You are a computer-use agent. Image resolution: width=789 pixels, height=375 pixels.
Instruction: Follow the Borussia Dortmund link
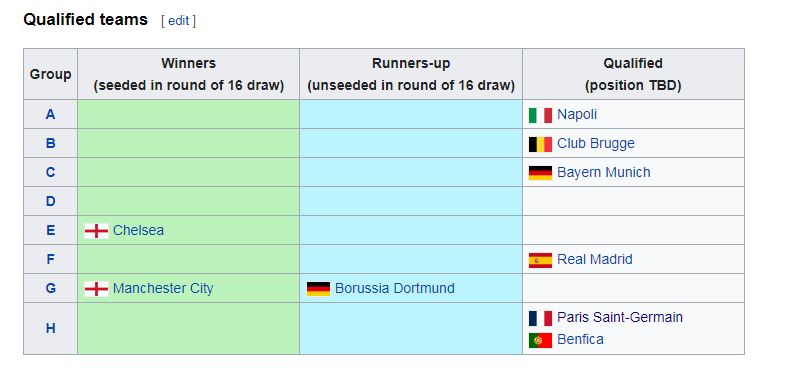pyautogui.click(x=395, y=288)
